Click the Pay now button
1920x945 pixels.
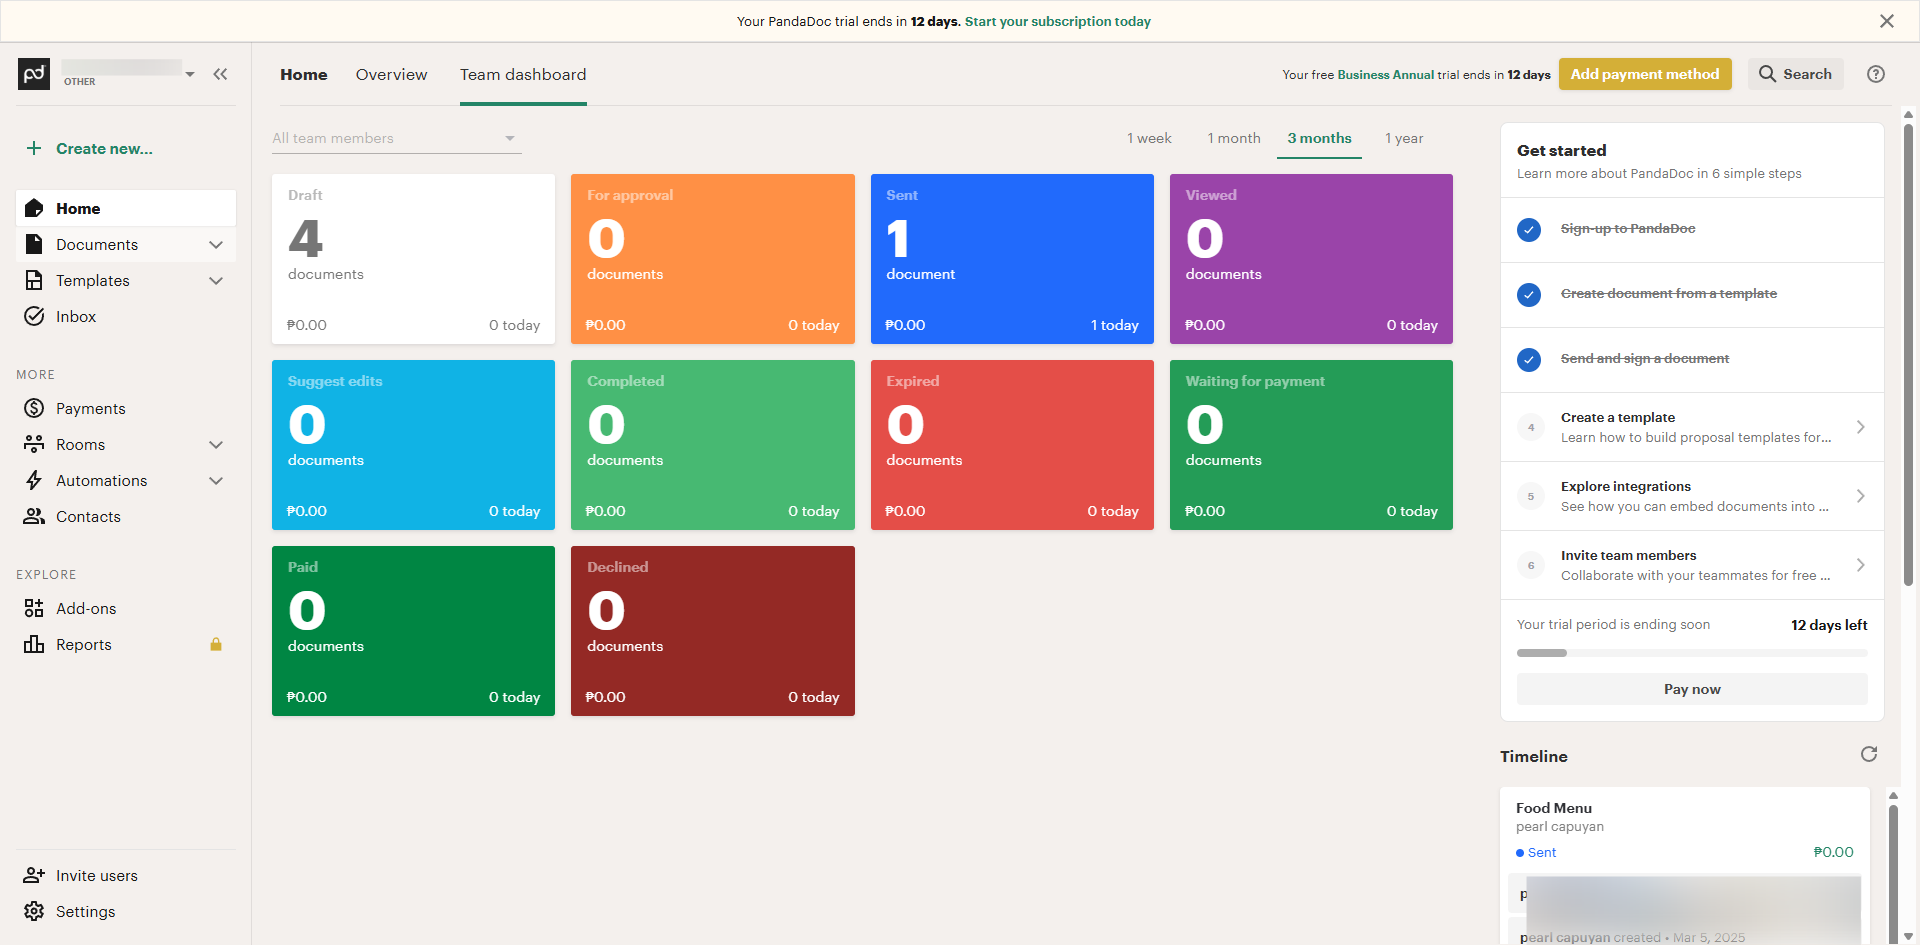[1692, 689]
